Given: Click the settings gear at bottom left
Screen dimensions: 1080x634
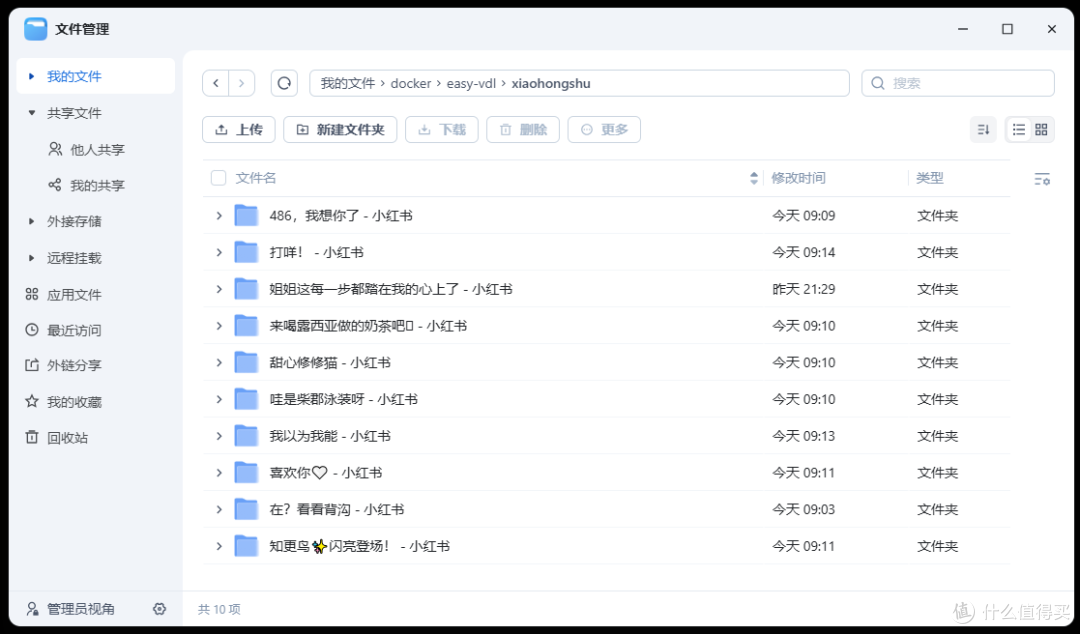Looking at the screenshot, I should (x=159, y=608).
